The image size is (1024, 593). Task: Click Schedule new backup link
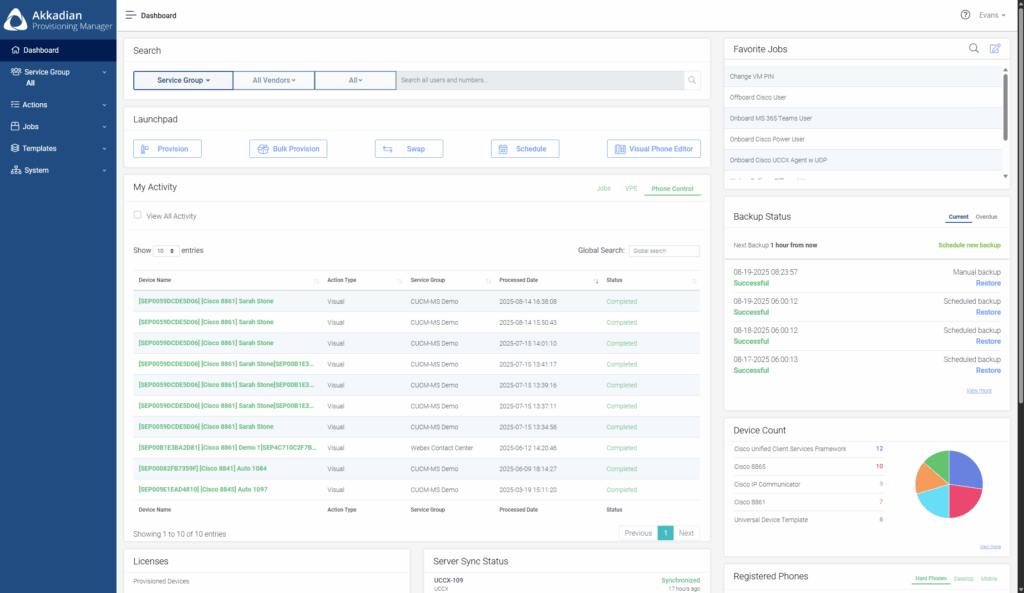point(969,246)
